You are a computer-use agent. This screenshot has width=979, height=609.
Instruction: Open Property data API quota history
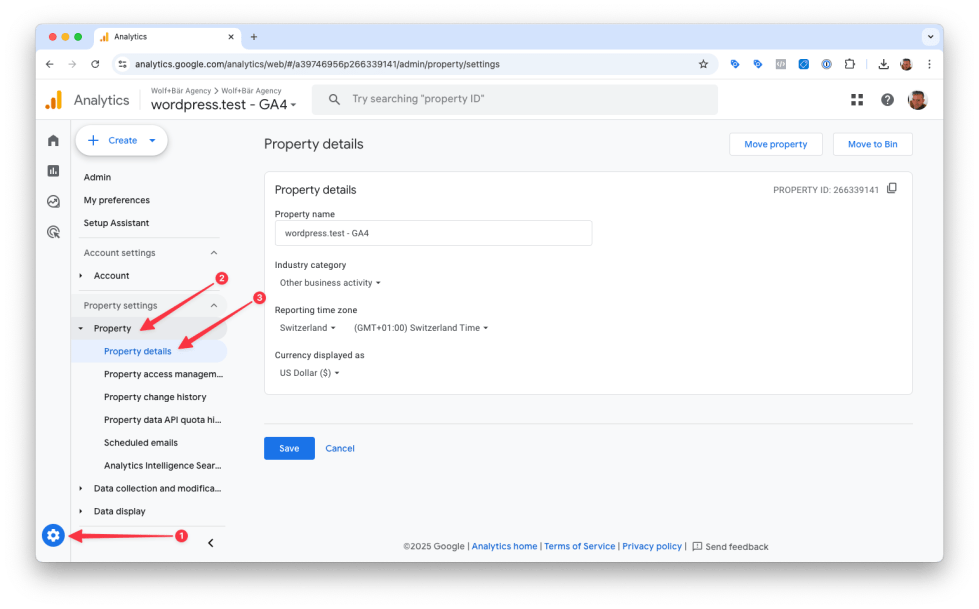point(162,420)
